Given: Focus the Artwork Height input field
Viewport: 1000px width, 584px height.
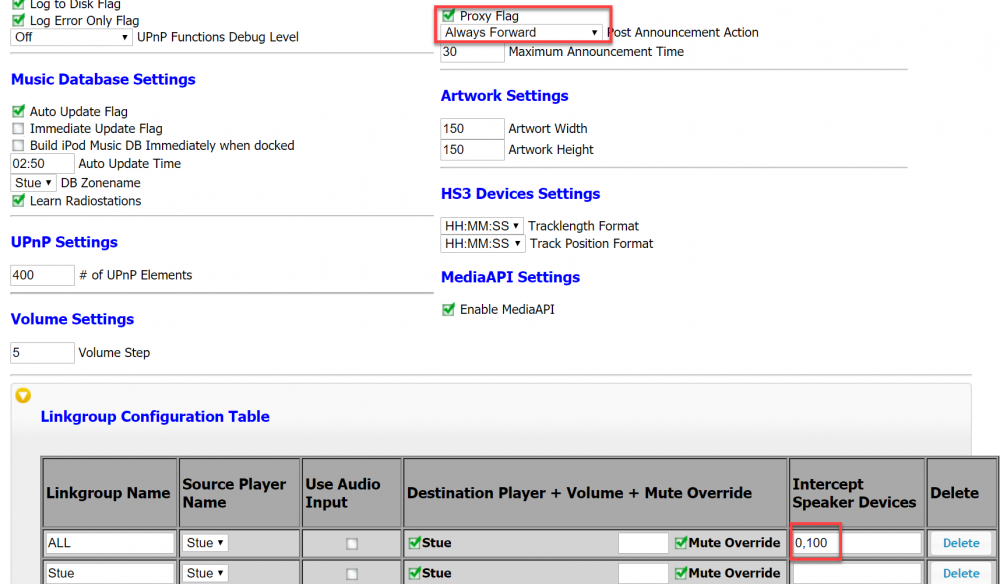Looking at the screenshot, I should [472, 150].
